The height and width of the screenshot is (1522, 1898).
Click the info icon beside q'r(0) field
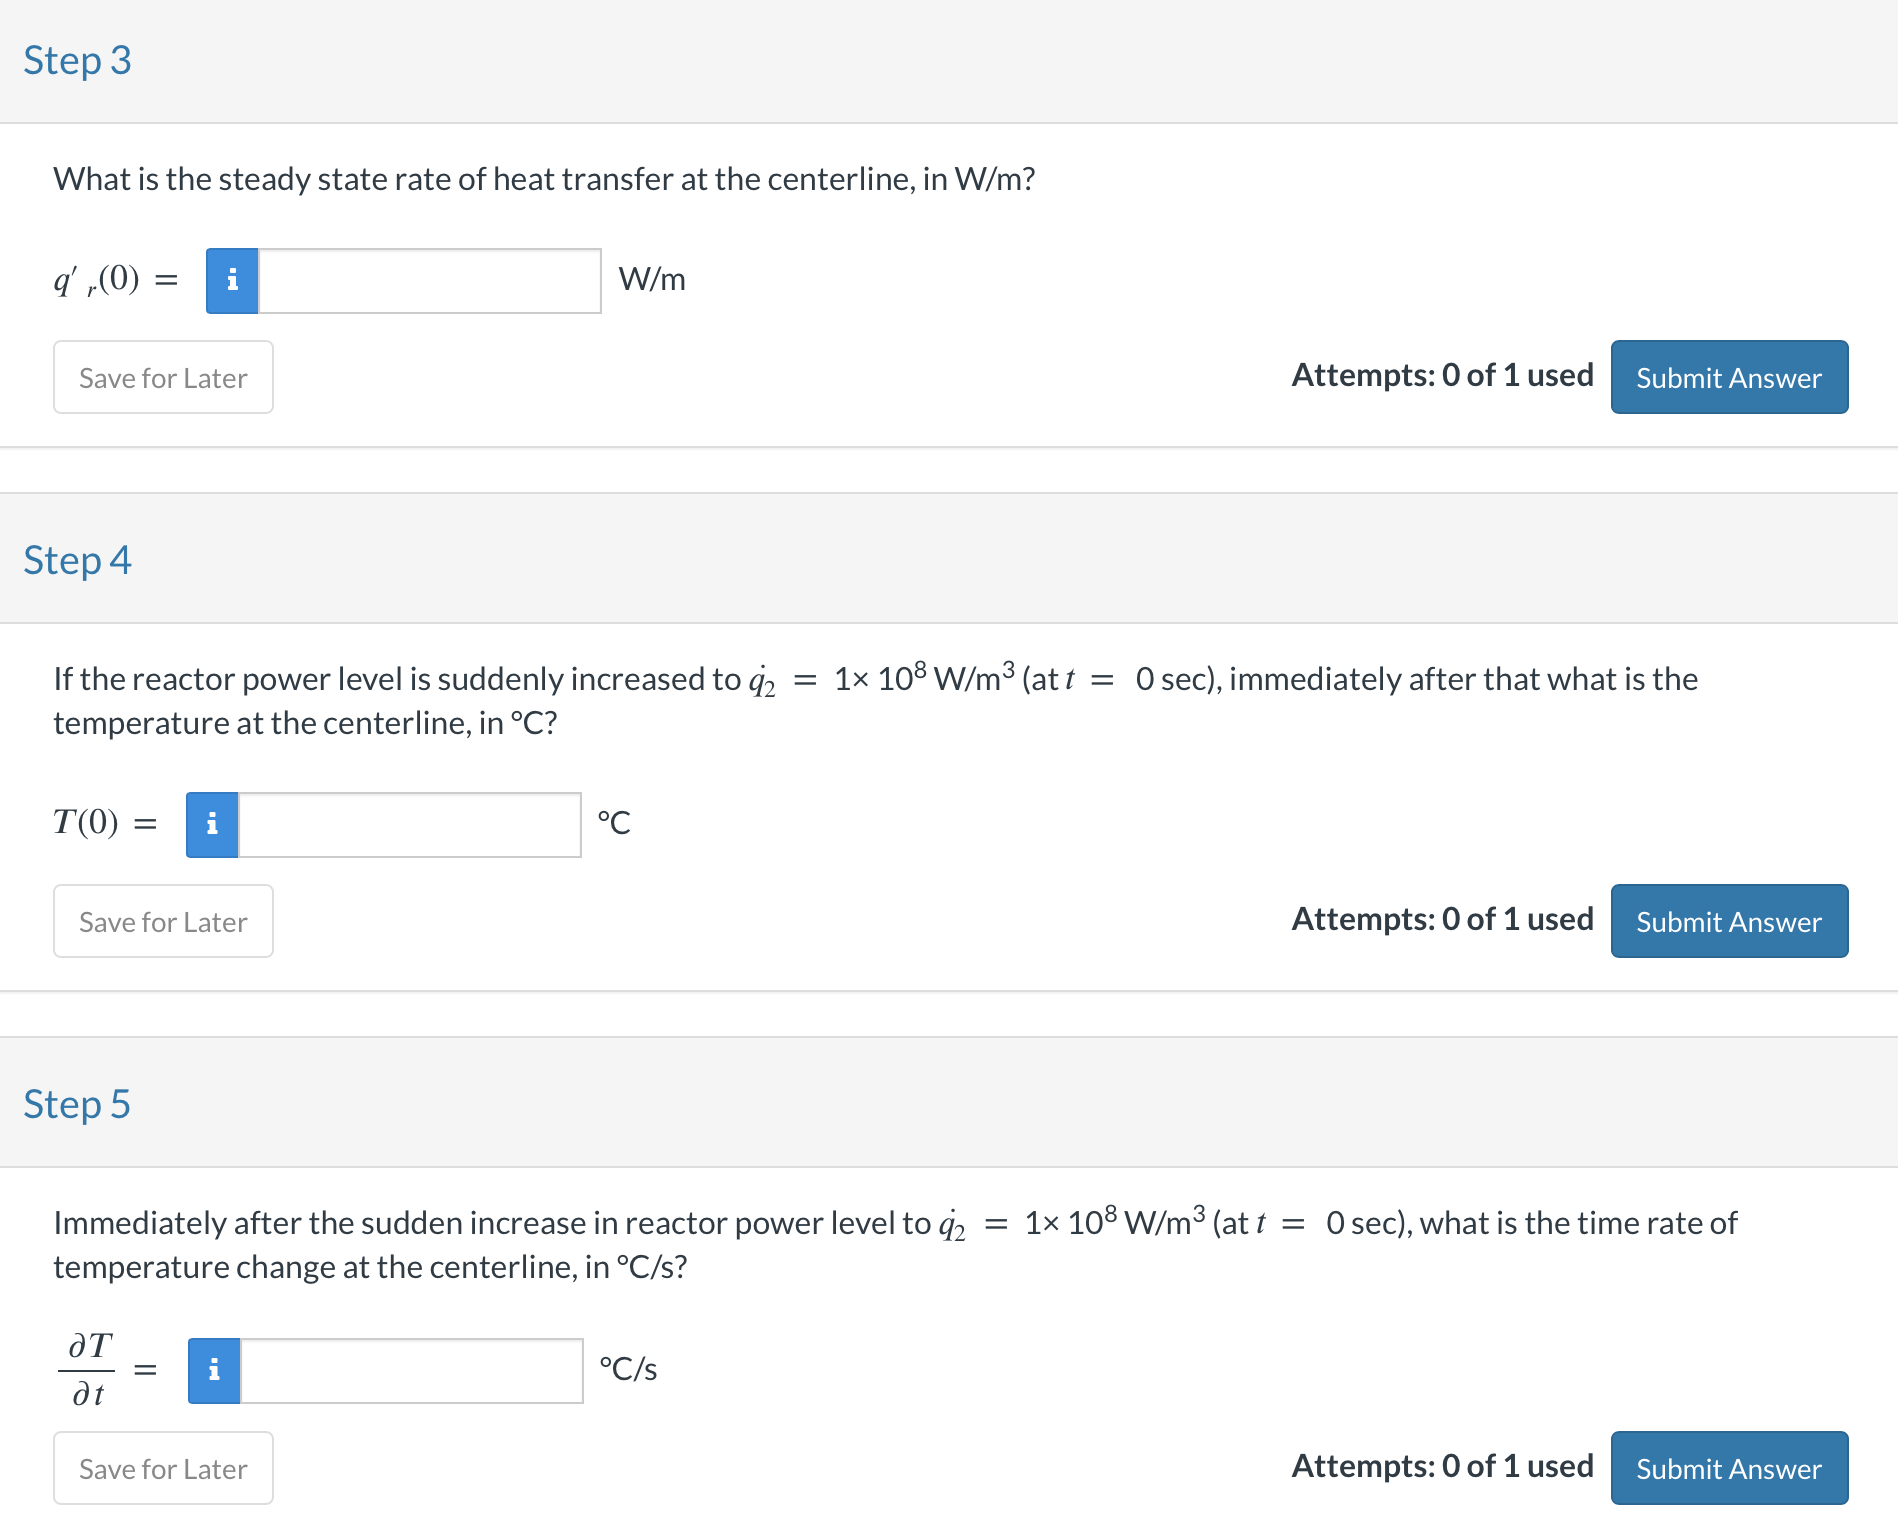pos(232,281)
